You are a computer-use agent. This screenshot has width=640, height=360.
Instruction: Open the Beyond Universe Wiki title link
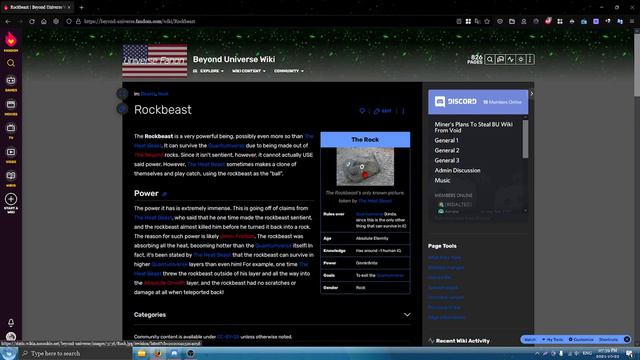coord(234,59)
